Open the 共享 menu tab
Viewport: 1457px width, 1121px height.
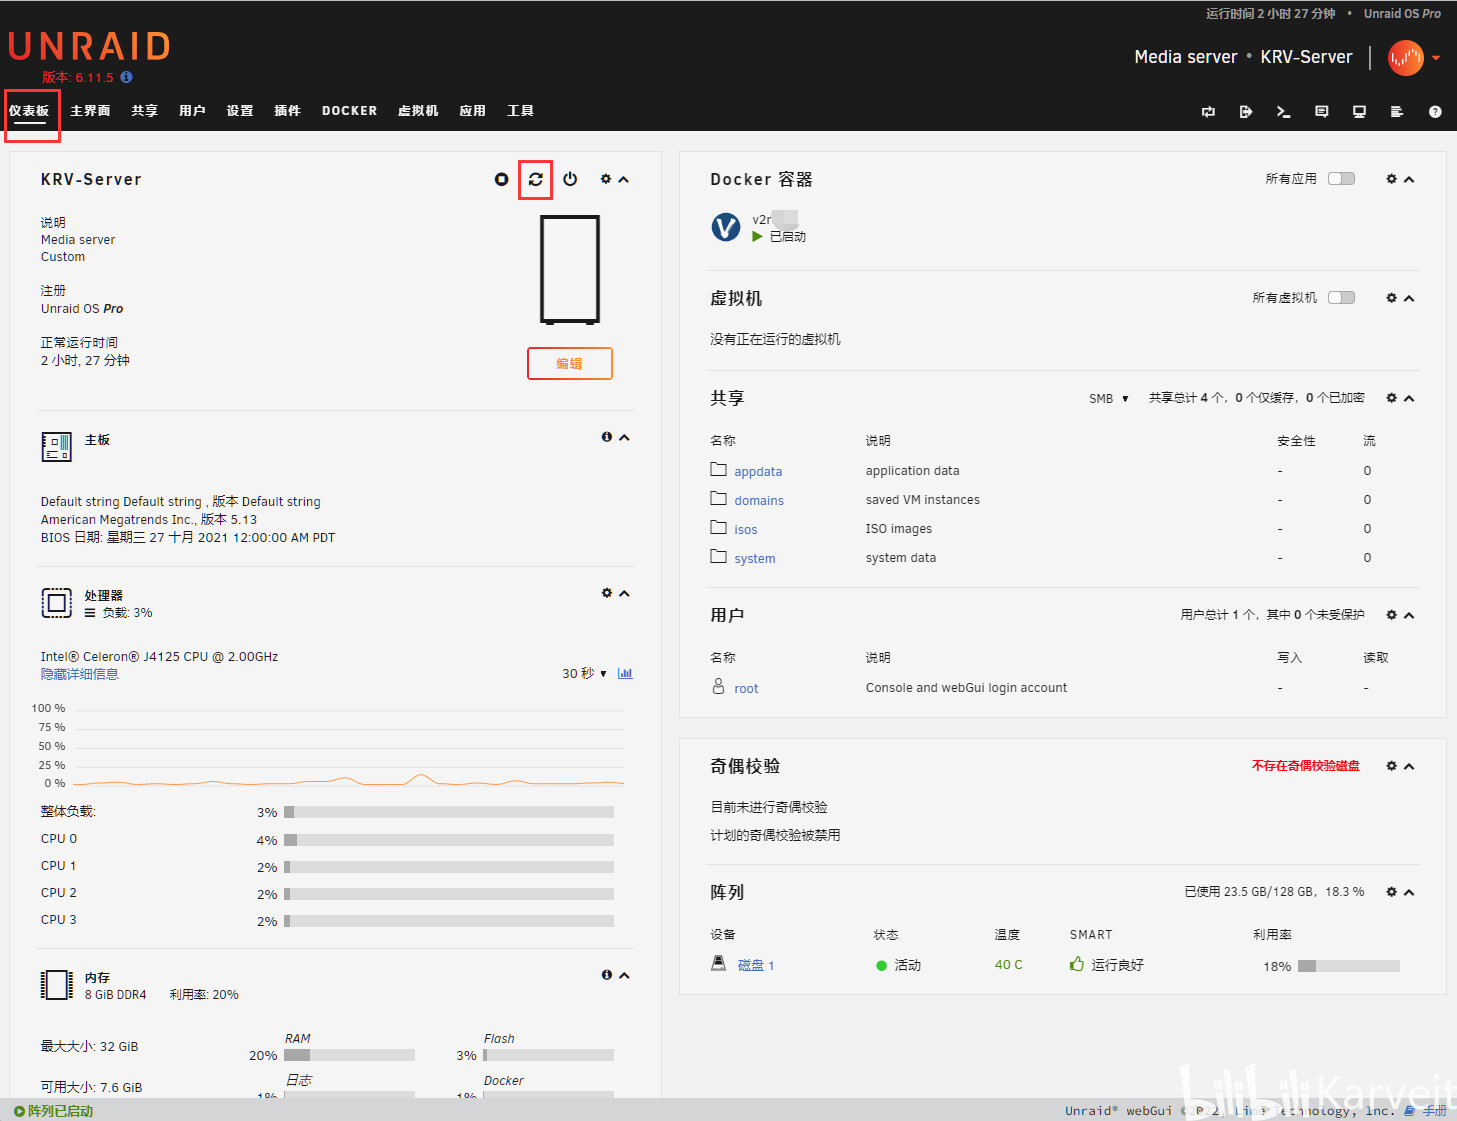coord(145,111)
